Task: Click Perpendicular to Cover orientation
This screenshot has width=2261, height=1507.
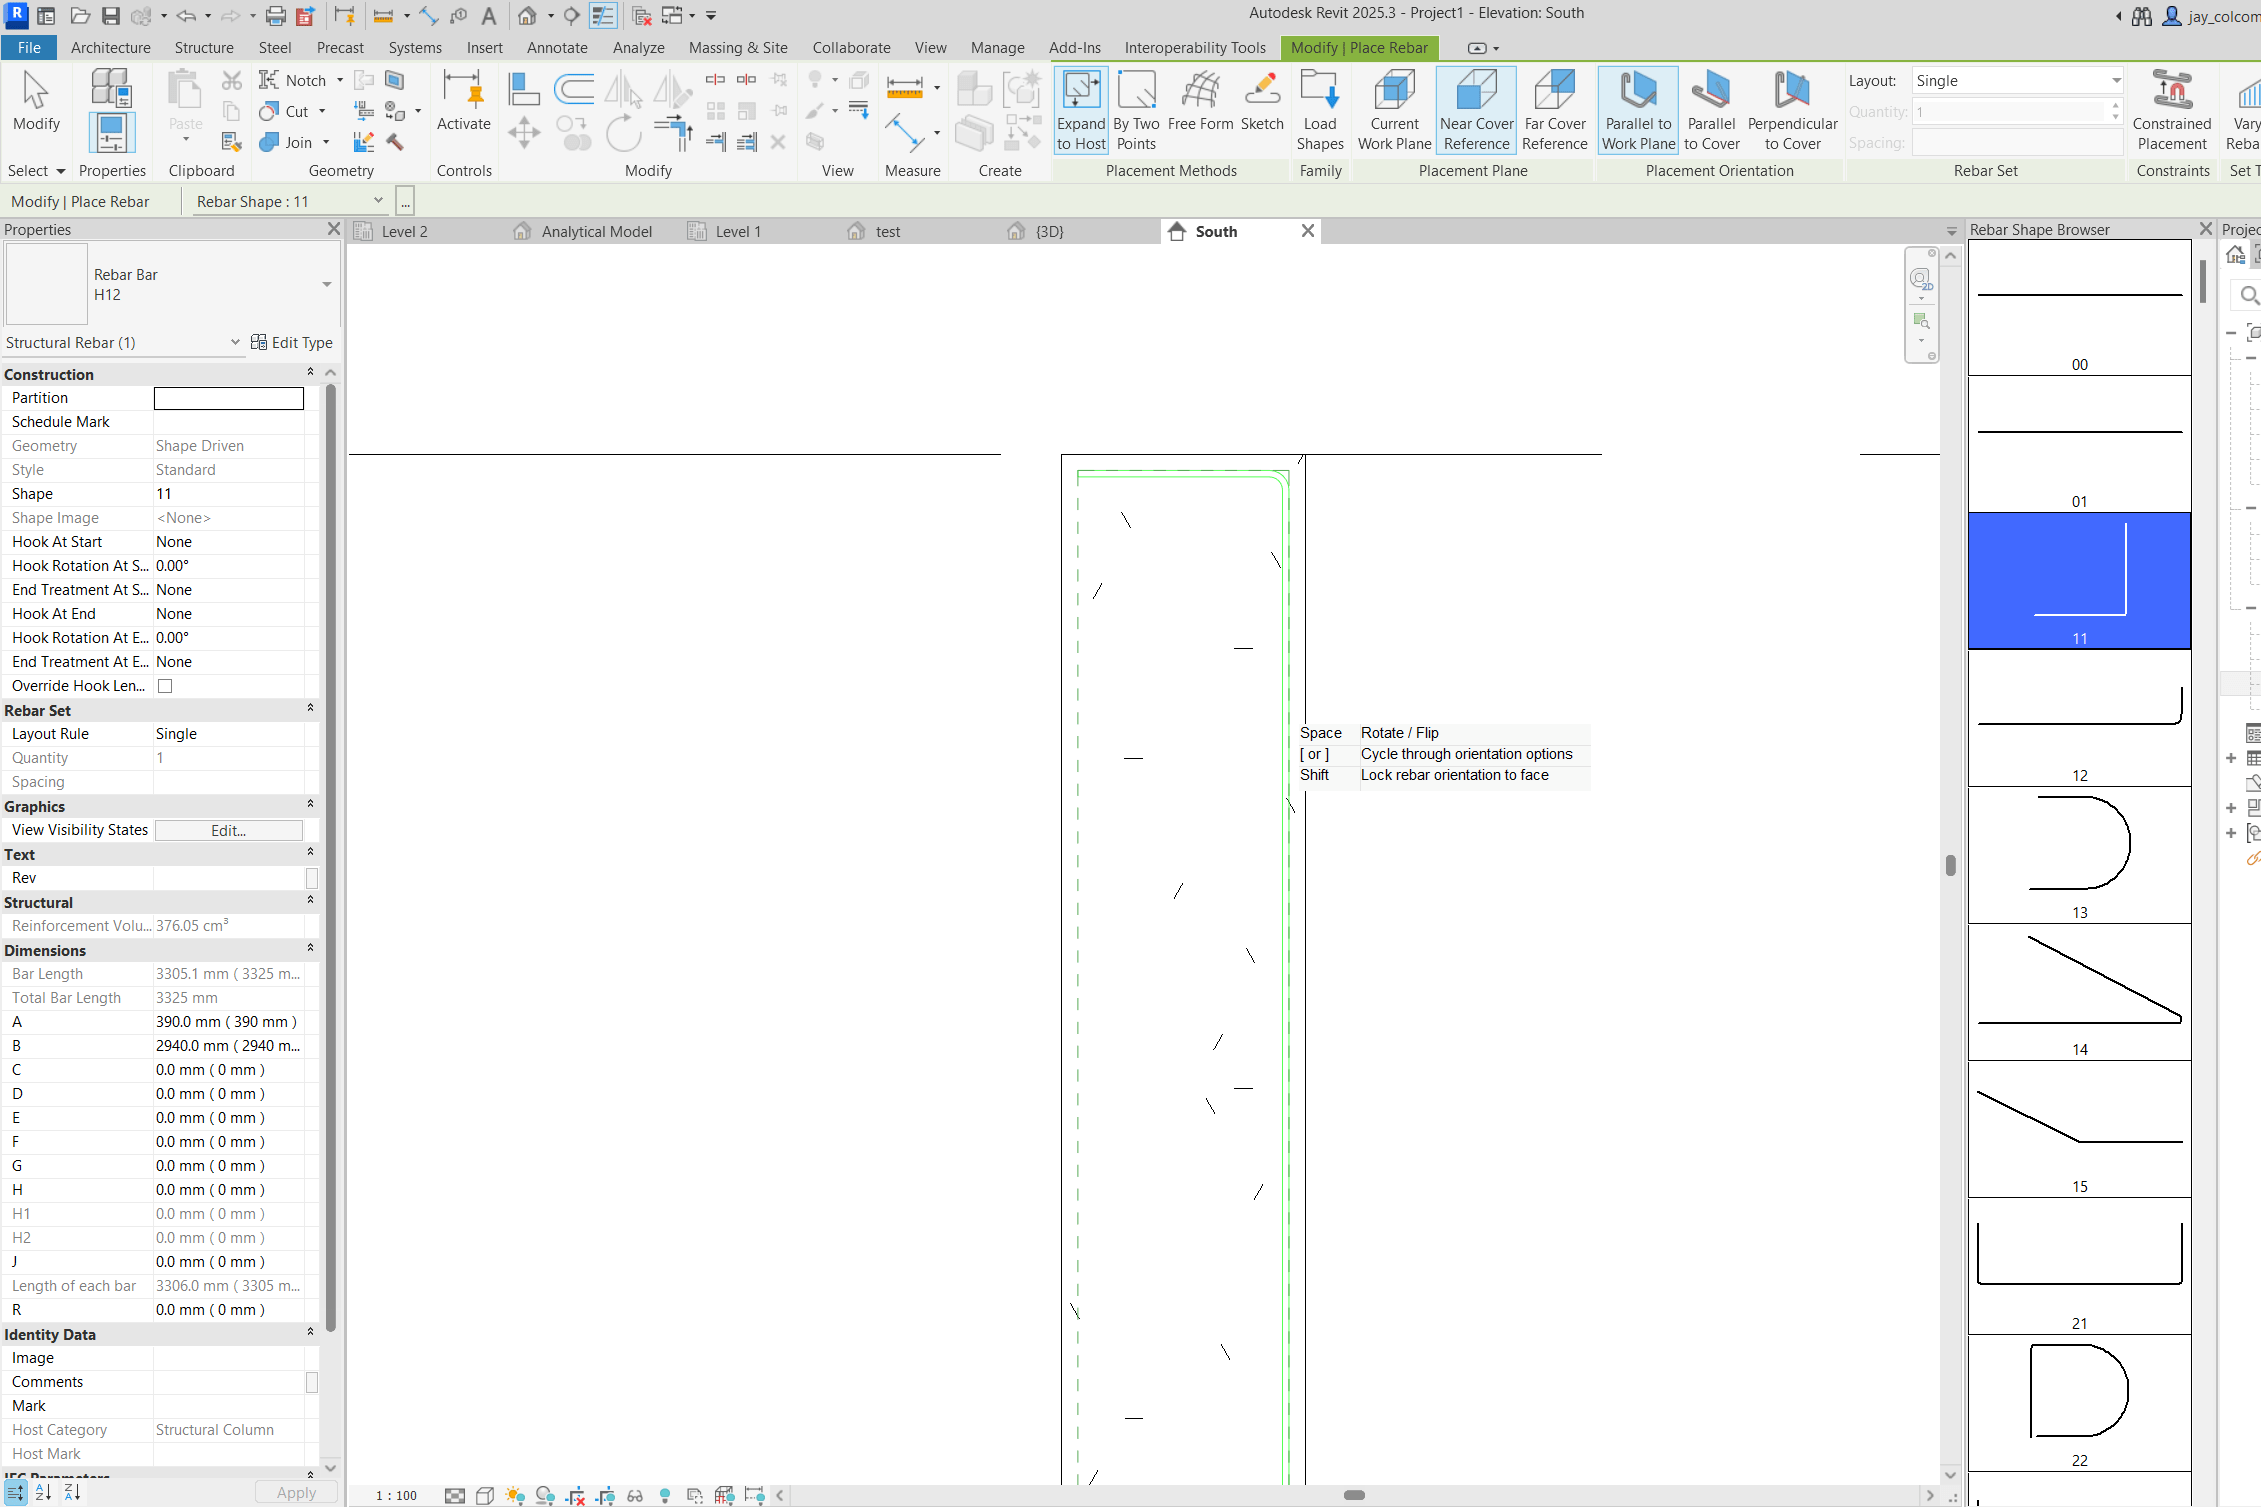Action: tap(1792, 108)
